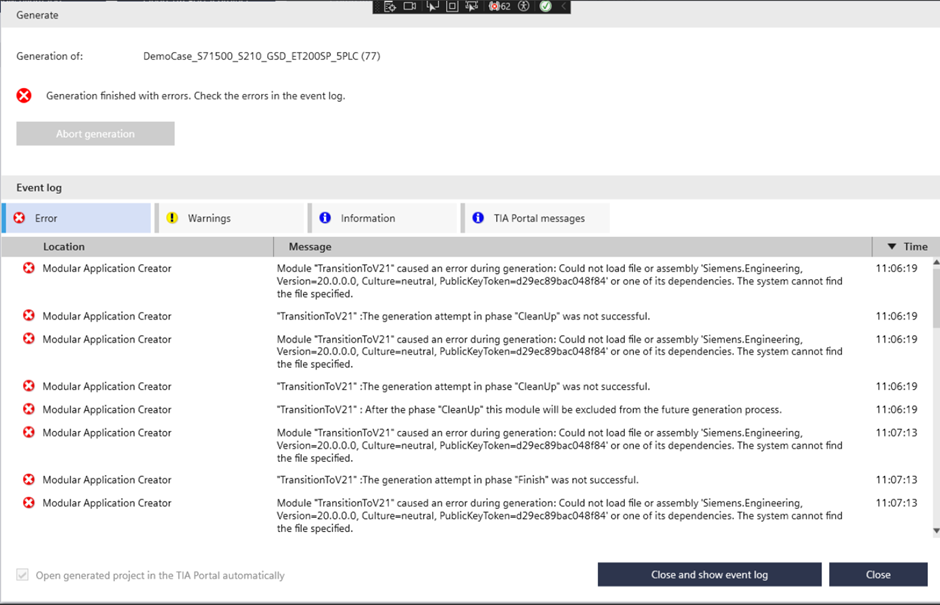Click the Abort generation button
The height and width of the screenshot is (605, 940).
pyautogui.click(x=95, y=134)
